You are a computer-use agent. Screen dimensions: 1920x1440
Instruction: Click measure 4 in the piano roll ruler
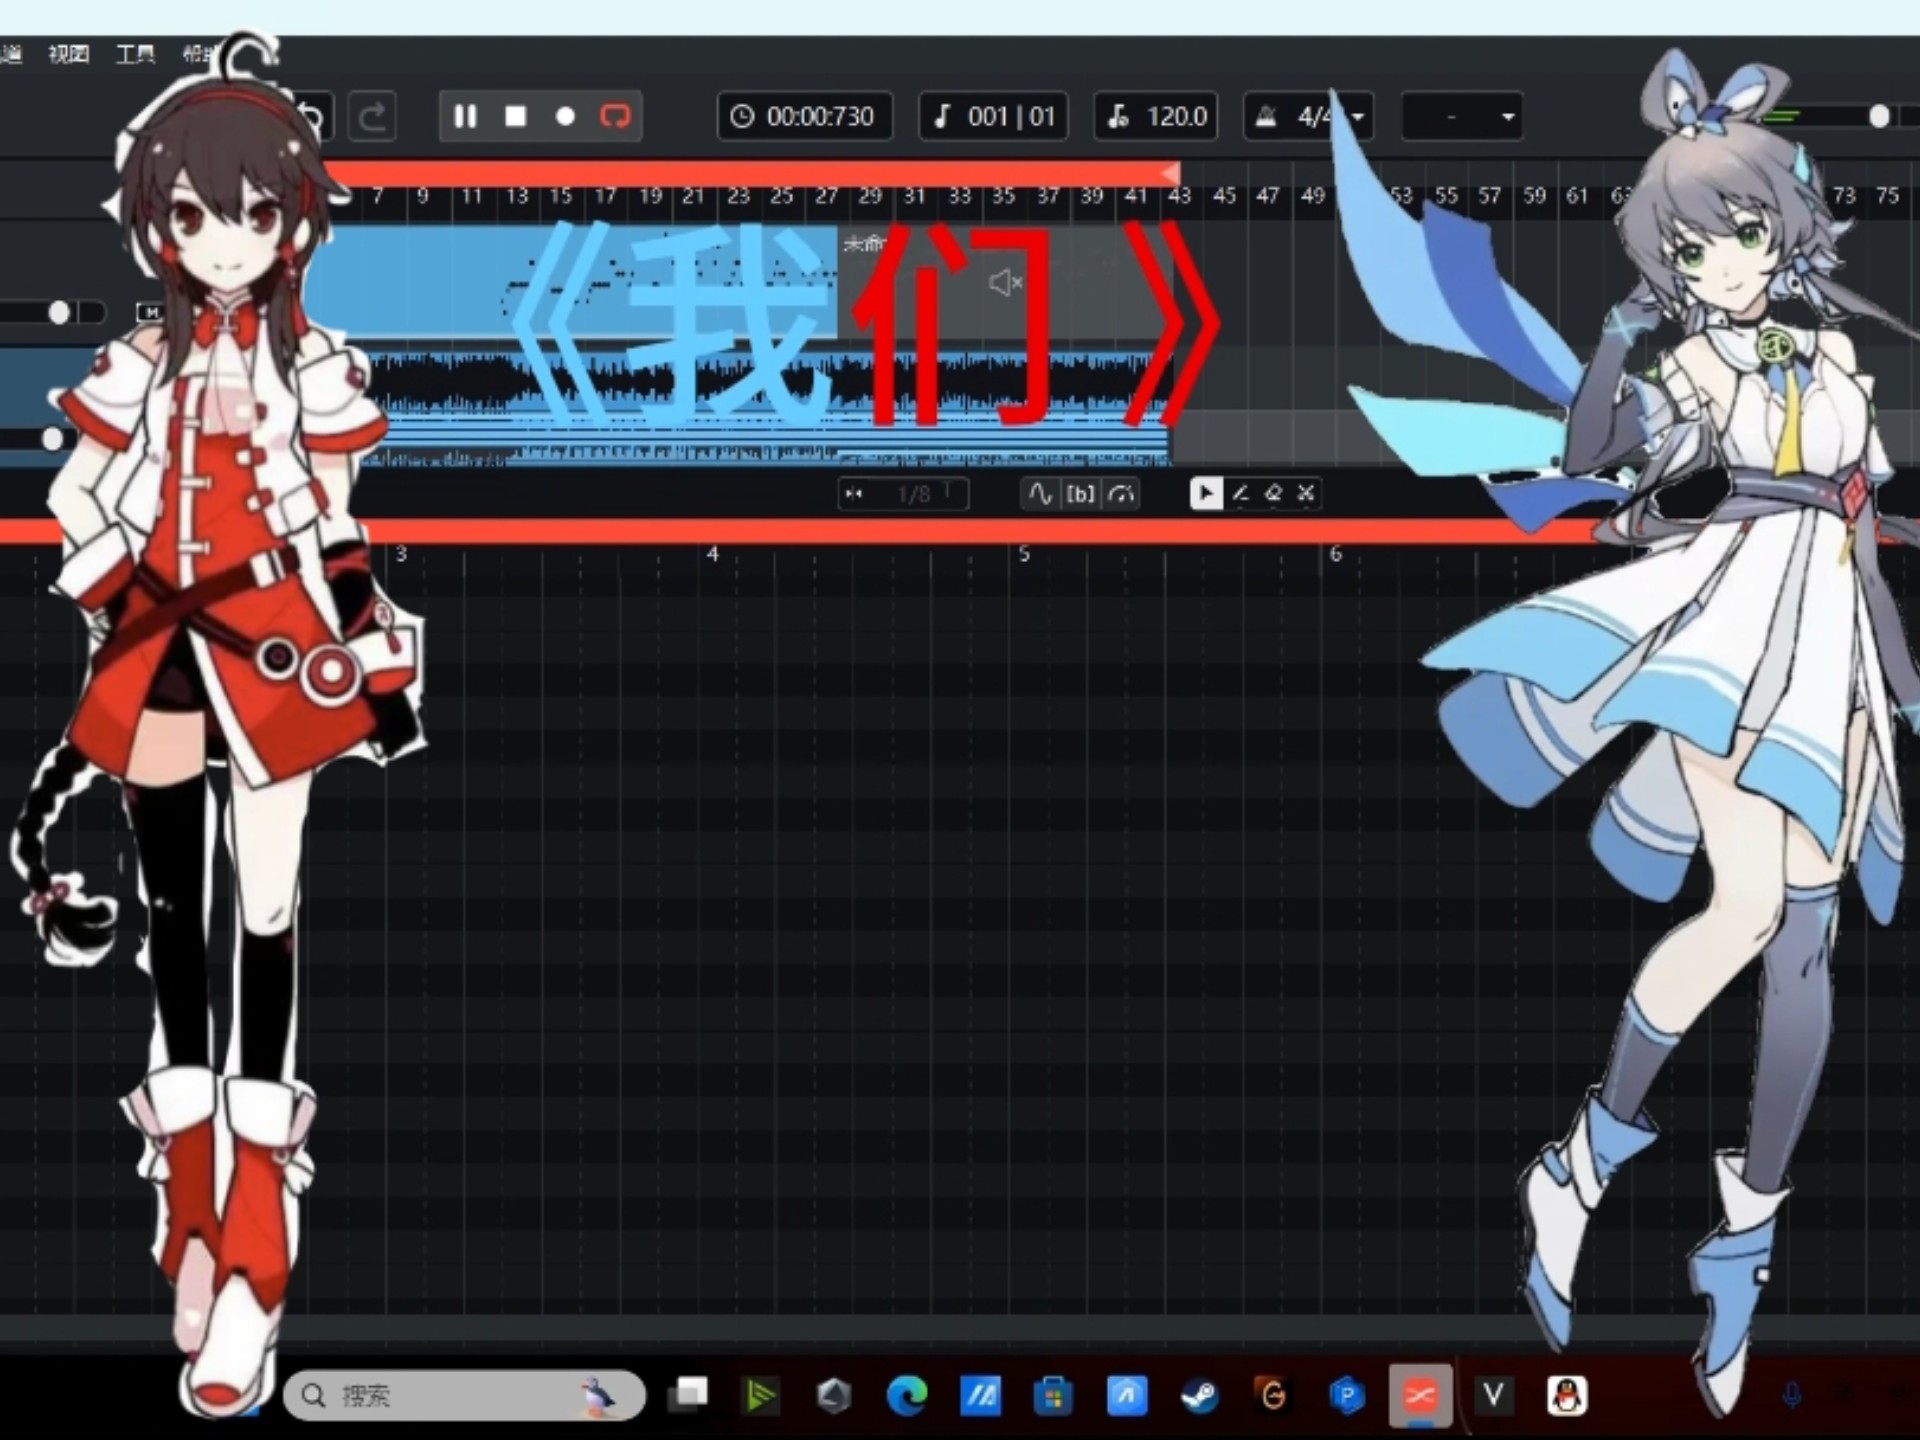(712, 554)
